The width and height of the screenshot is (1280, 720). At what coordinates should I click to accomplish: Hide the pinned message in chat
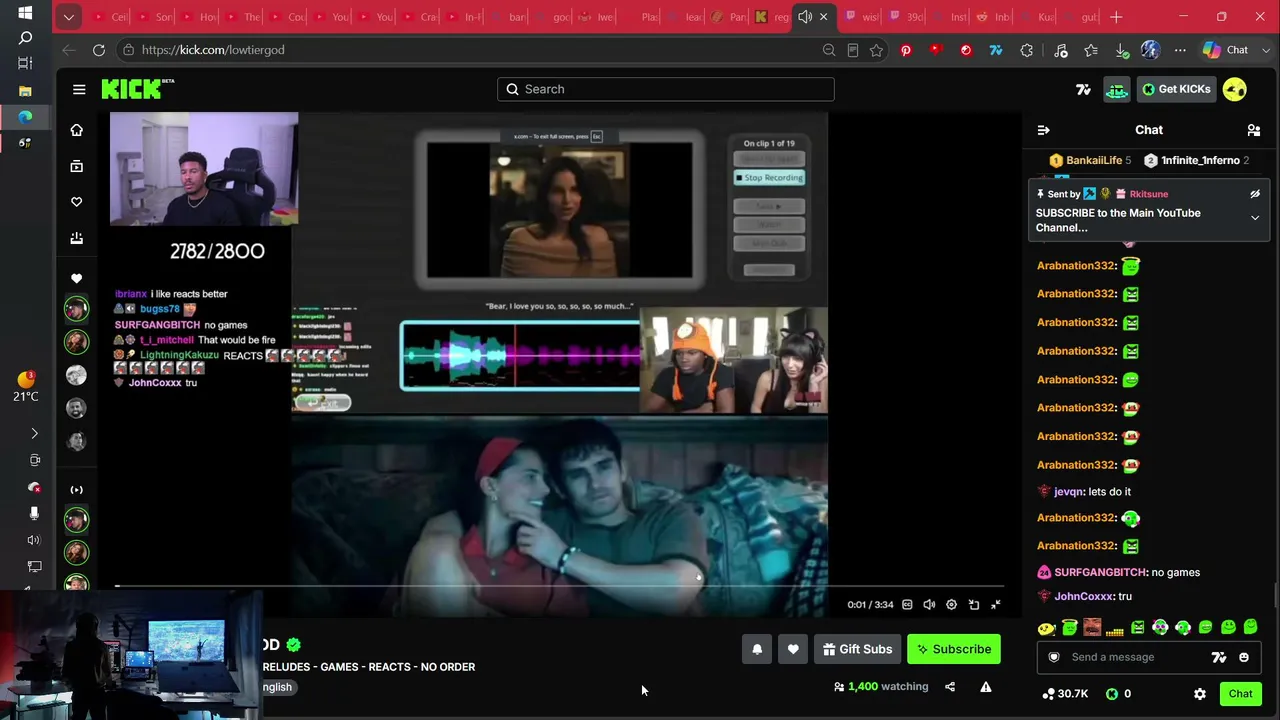pyautogui.click(x=1255, y=194)
